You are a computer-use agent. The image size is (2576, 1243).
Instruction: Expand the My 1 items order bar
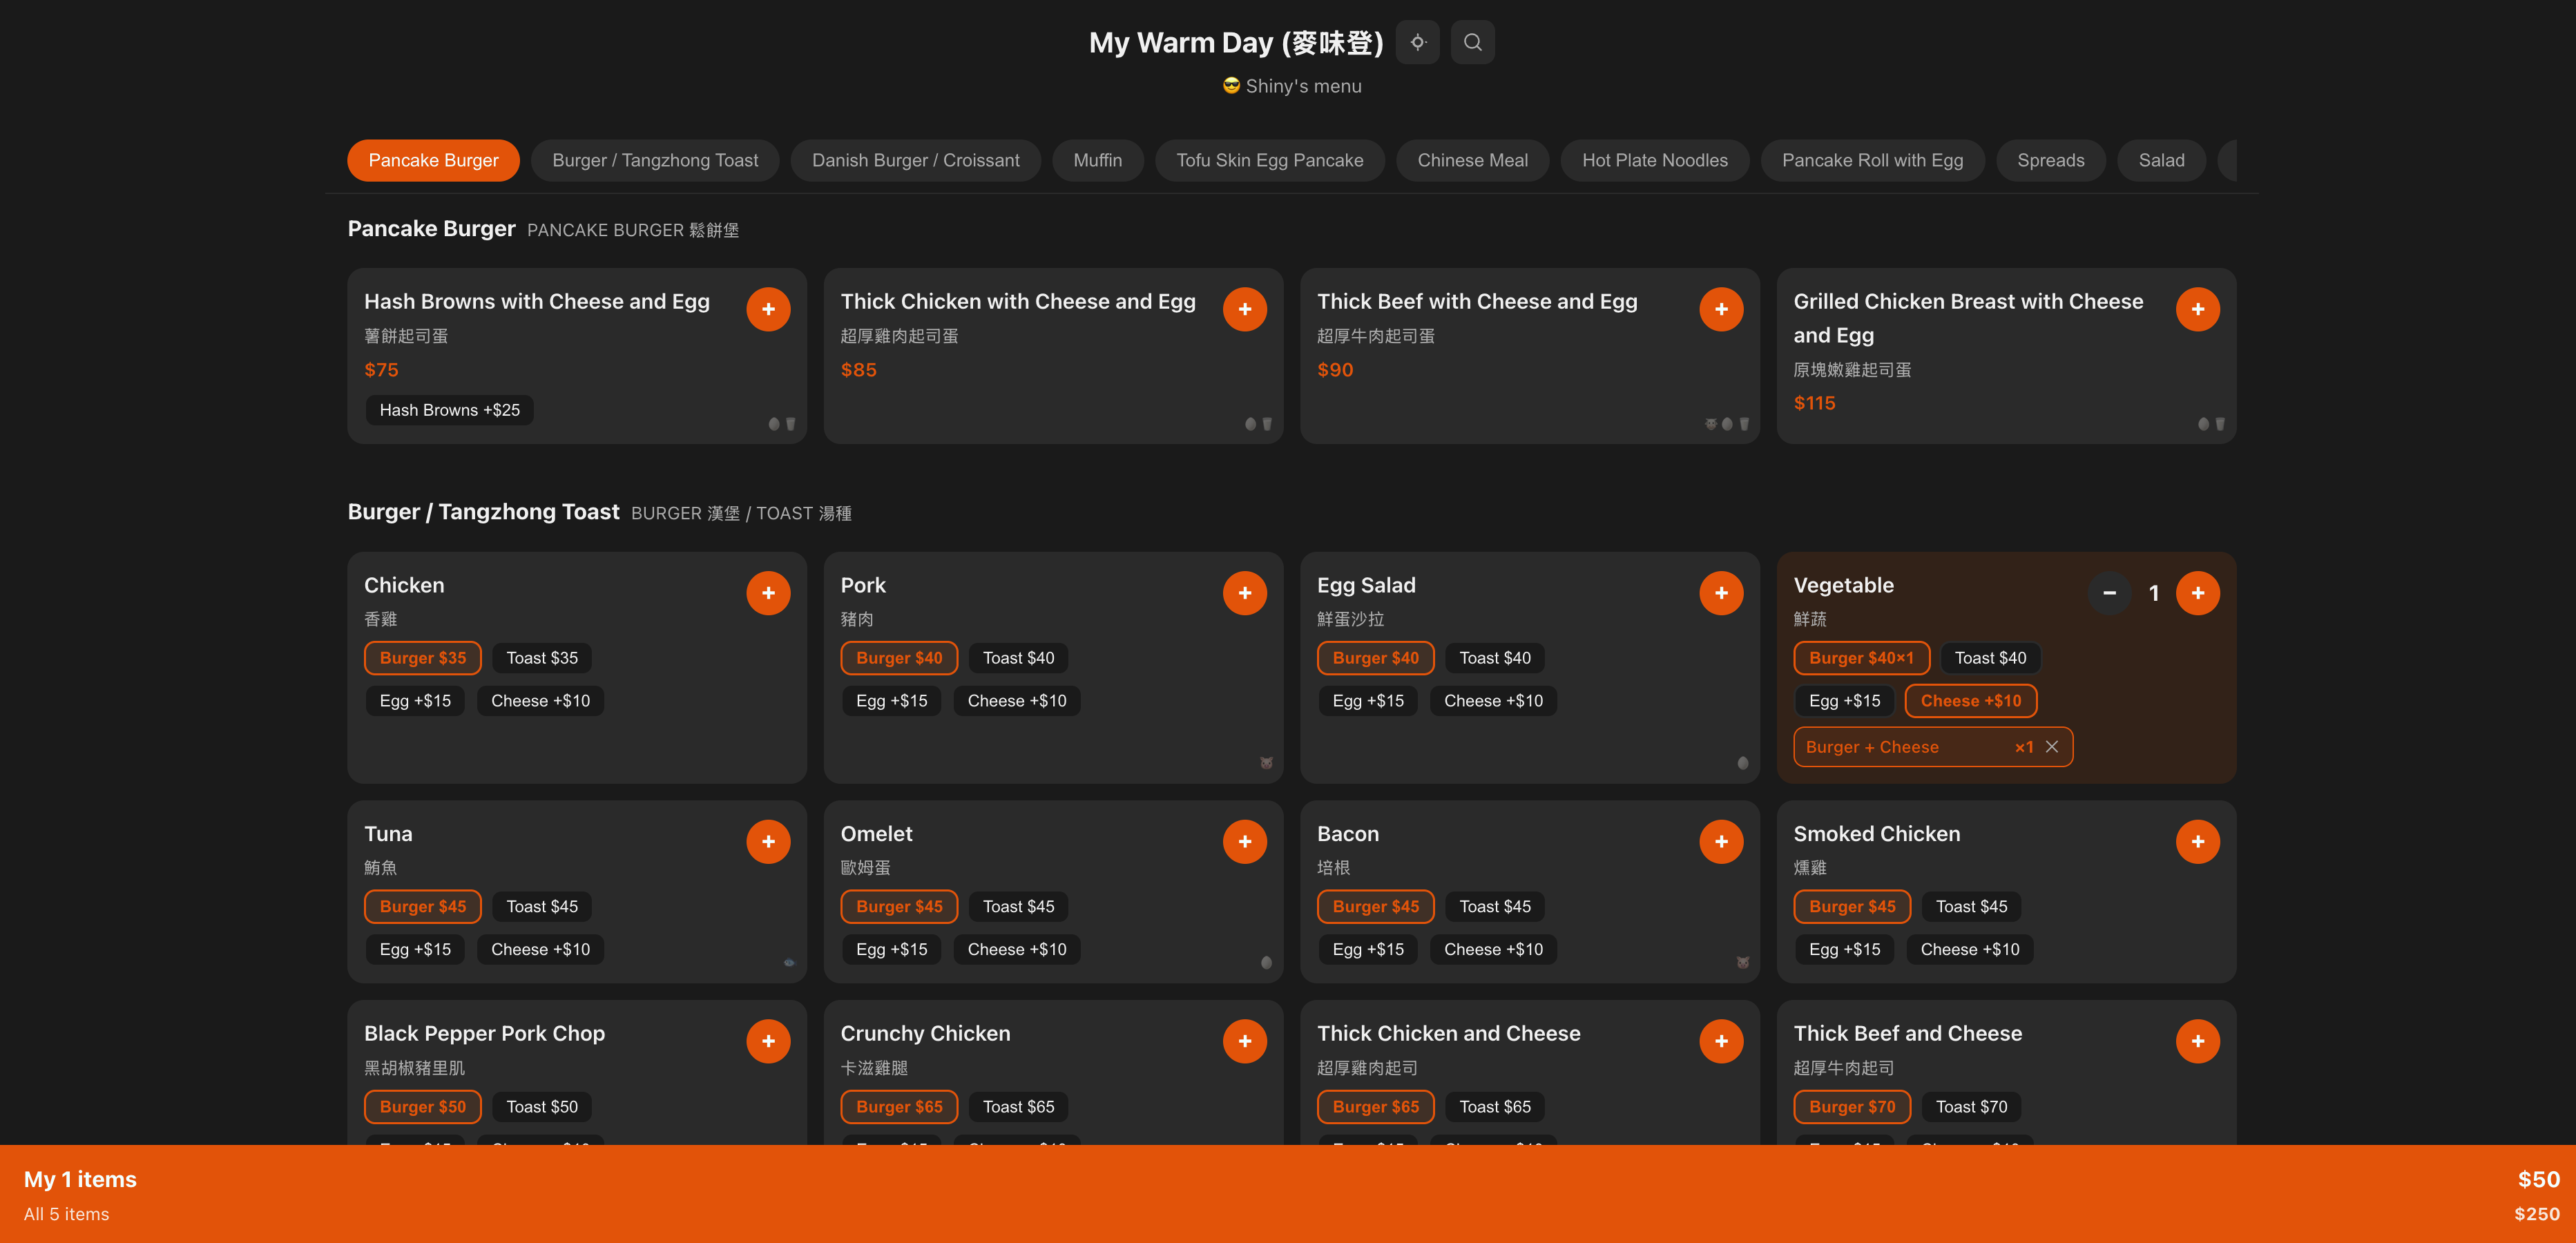point(80,1179)
